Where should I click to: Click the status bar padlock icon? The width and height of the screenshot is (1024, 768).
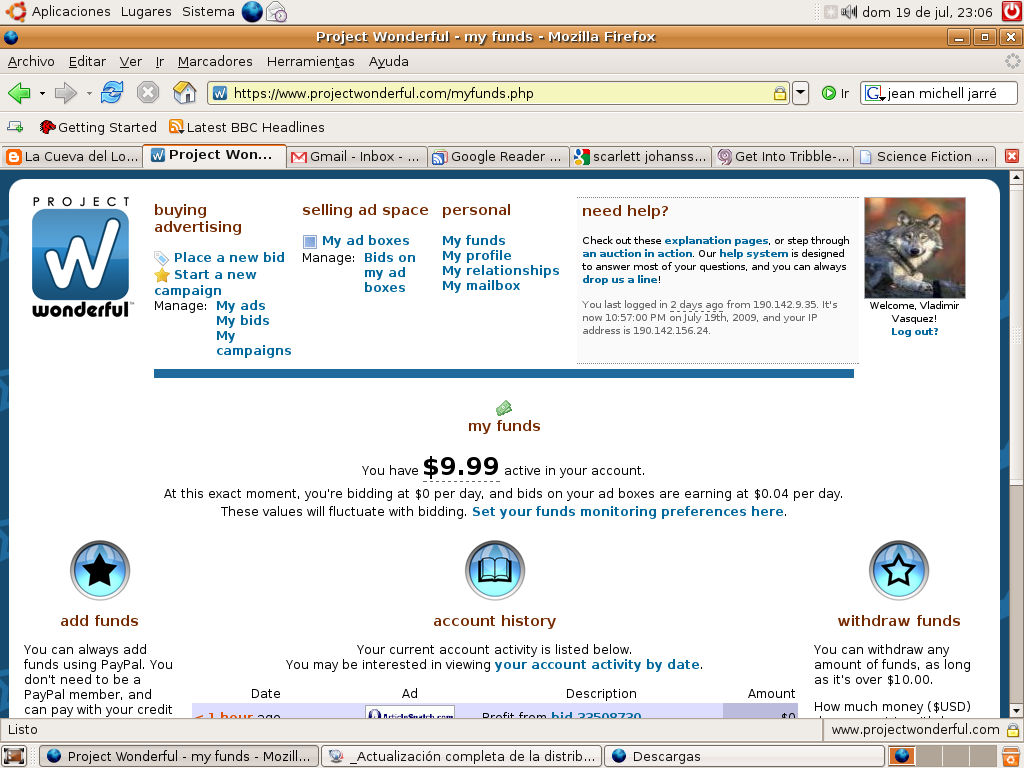(x=1012, y=729)
